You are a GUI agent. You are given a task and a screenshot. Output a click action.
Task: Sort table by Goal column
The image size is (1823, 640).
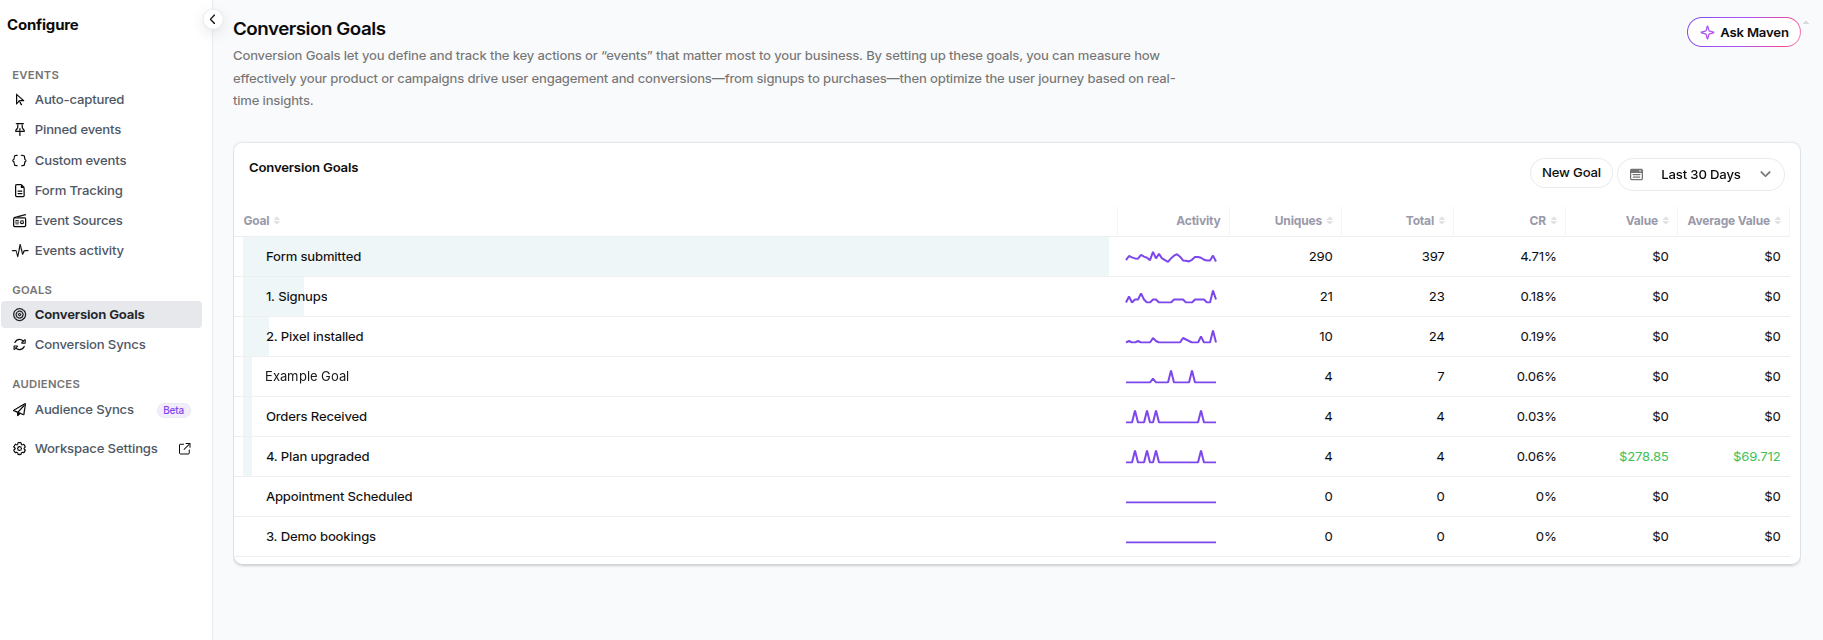(262, 221)
